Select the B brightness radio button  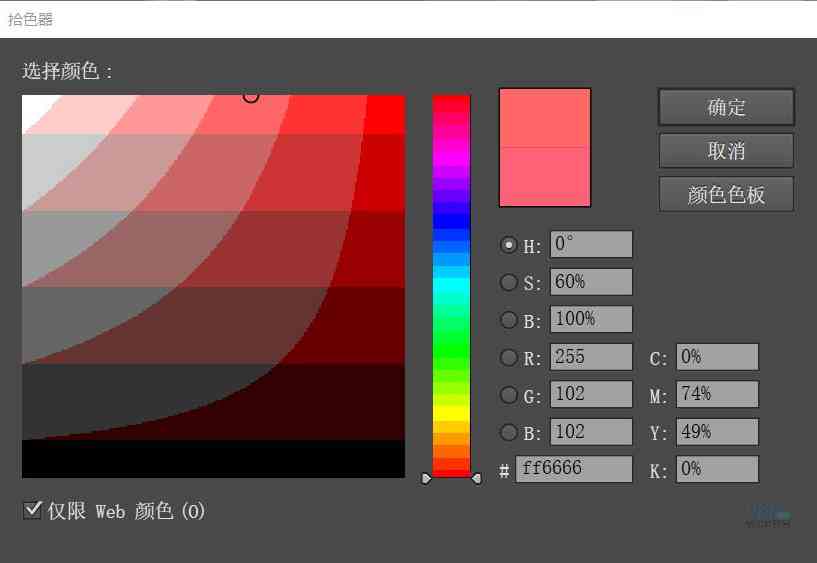click(509, 320)
